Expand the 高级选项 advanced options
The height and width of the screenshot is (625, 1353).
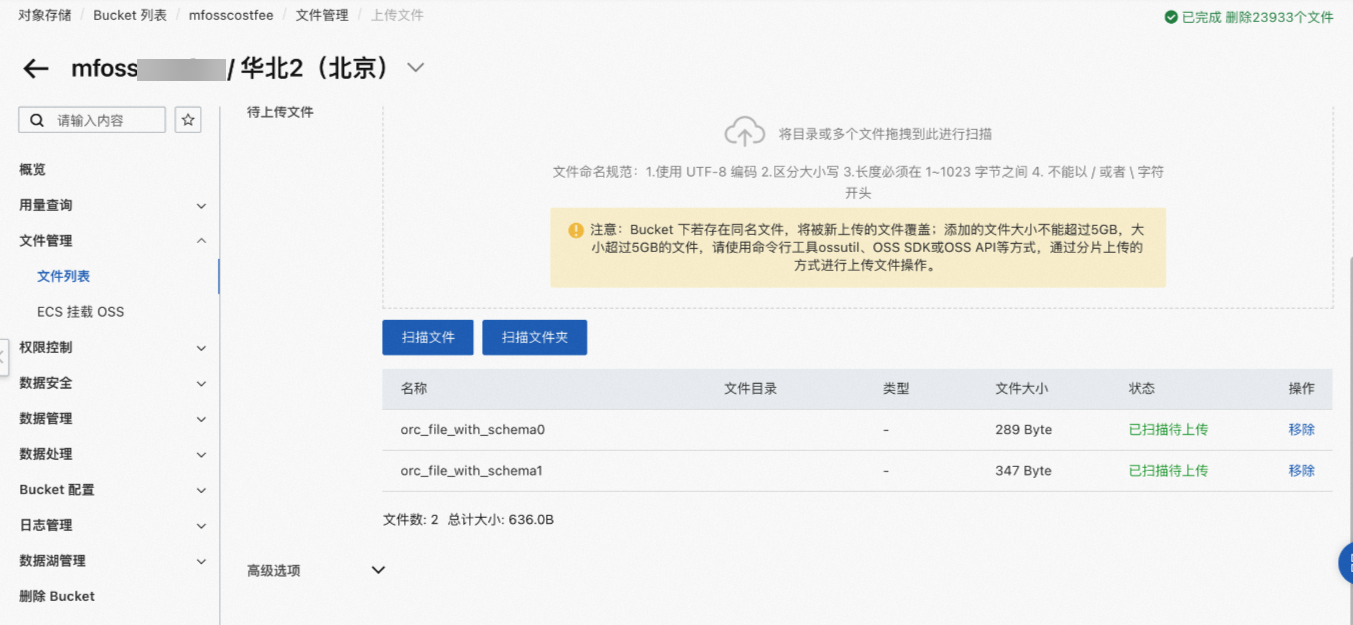(378, 569)
